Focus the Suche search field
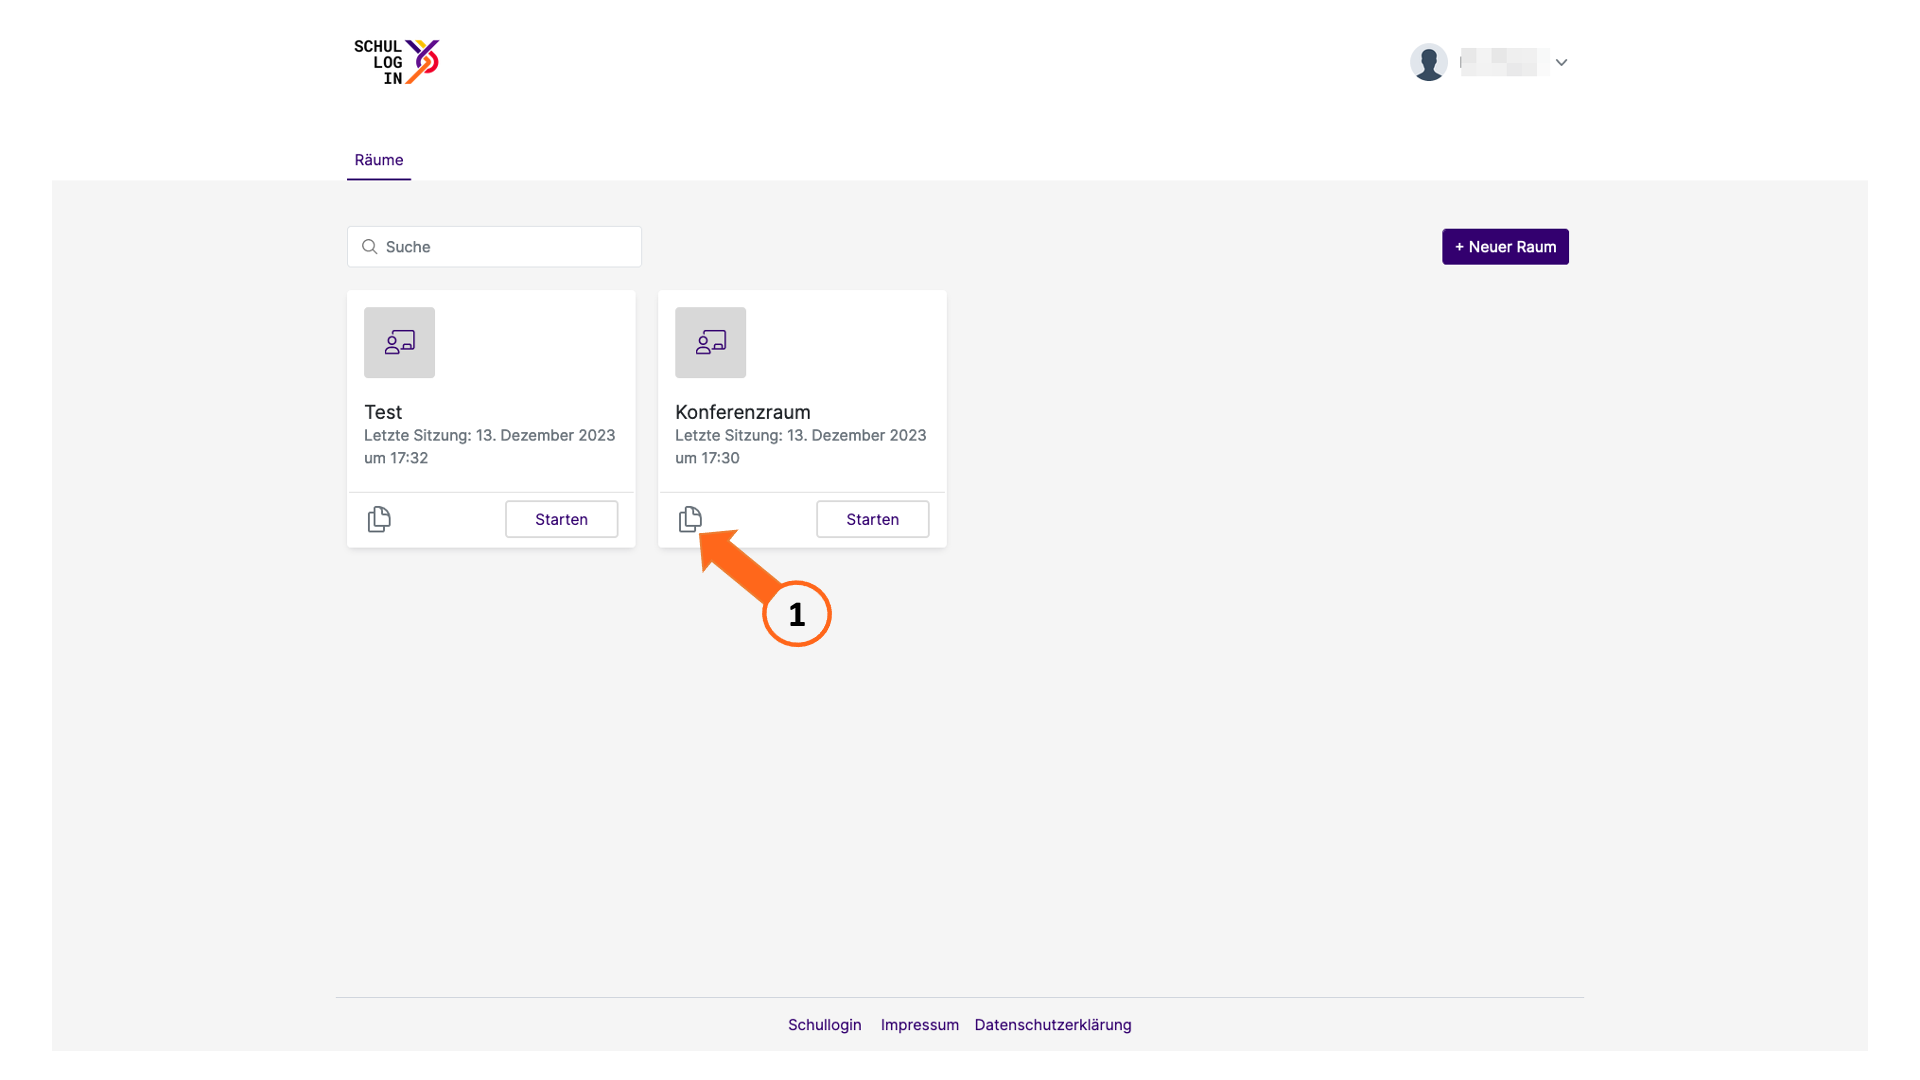Viewport: 1920px width, 1080px height. pos(494,247)
